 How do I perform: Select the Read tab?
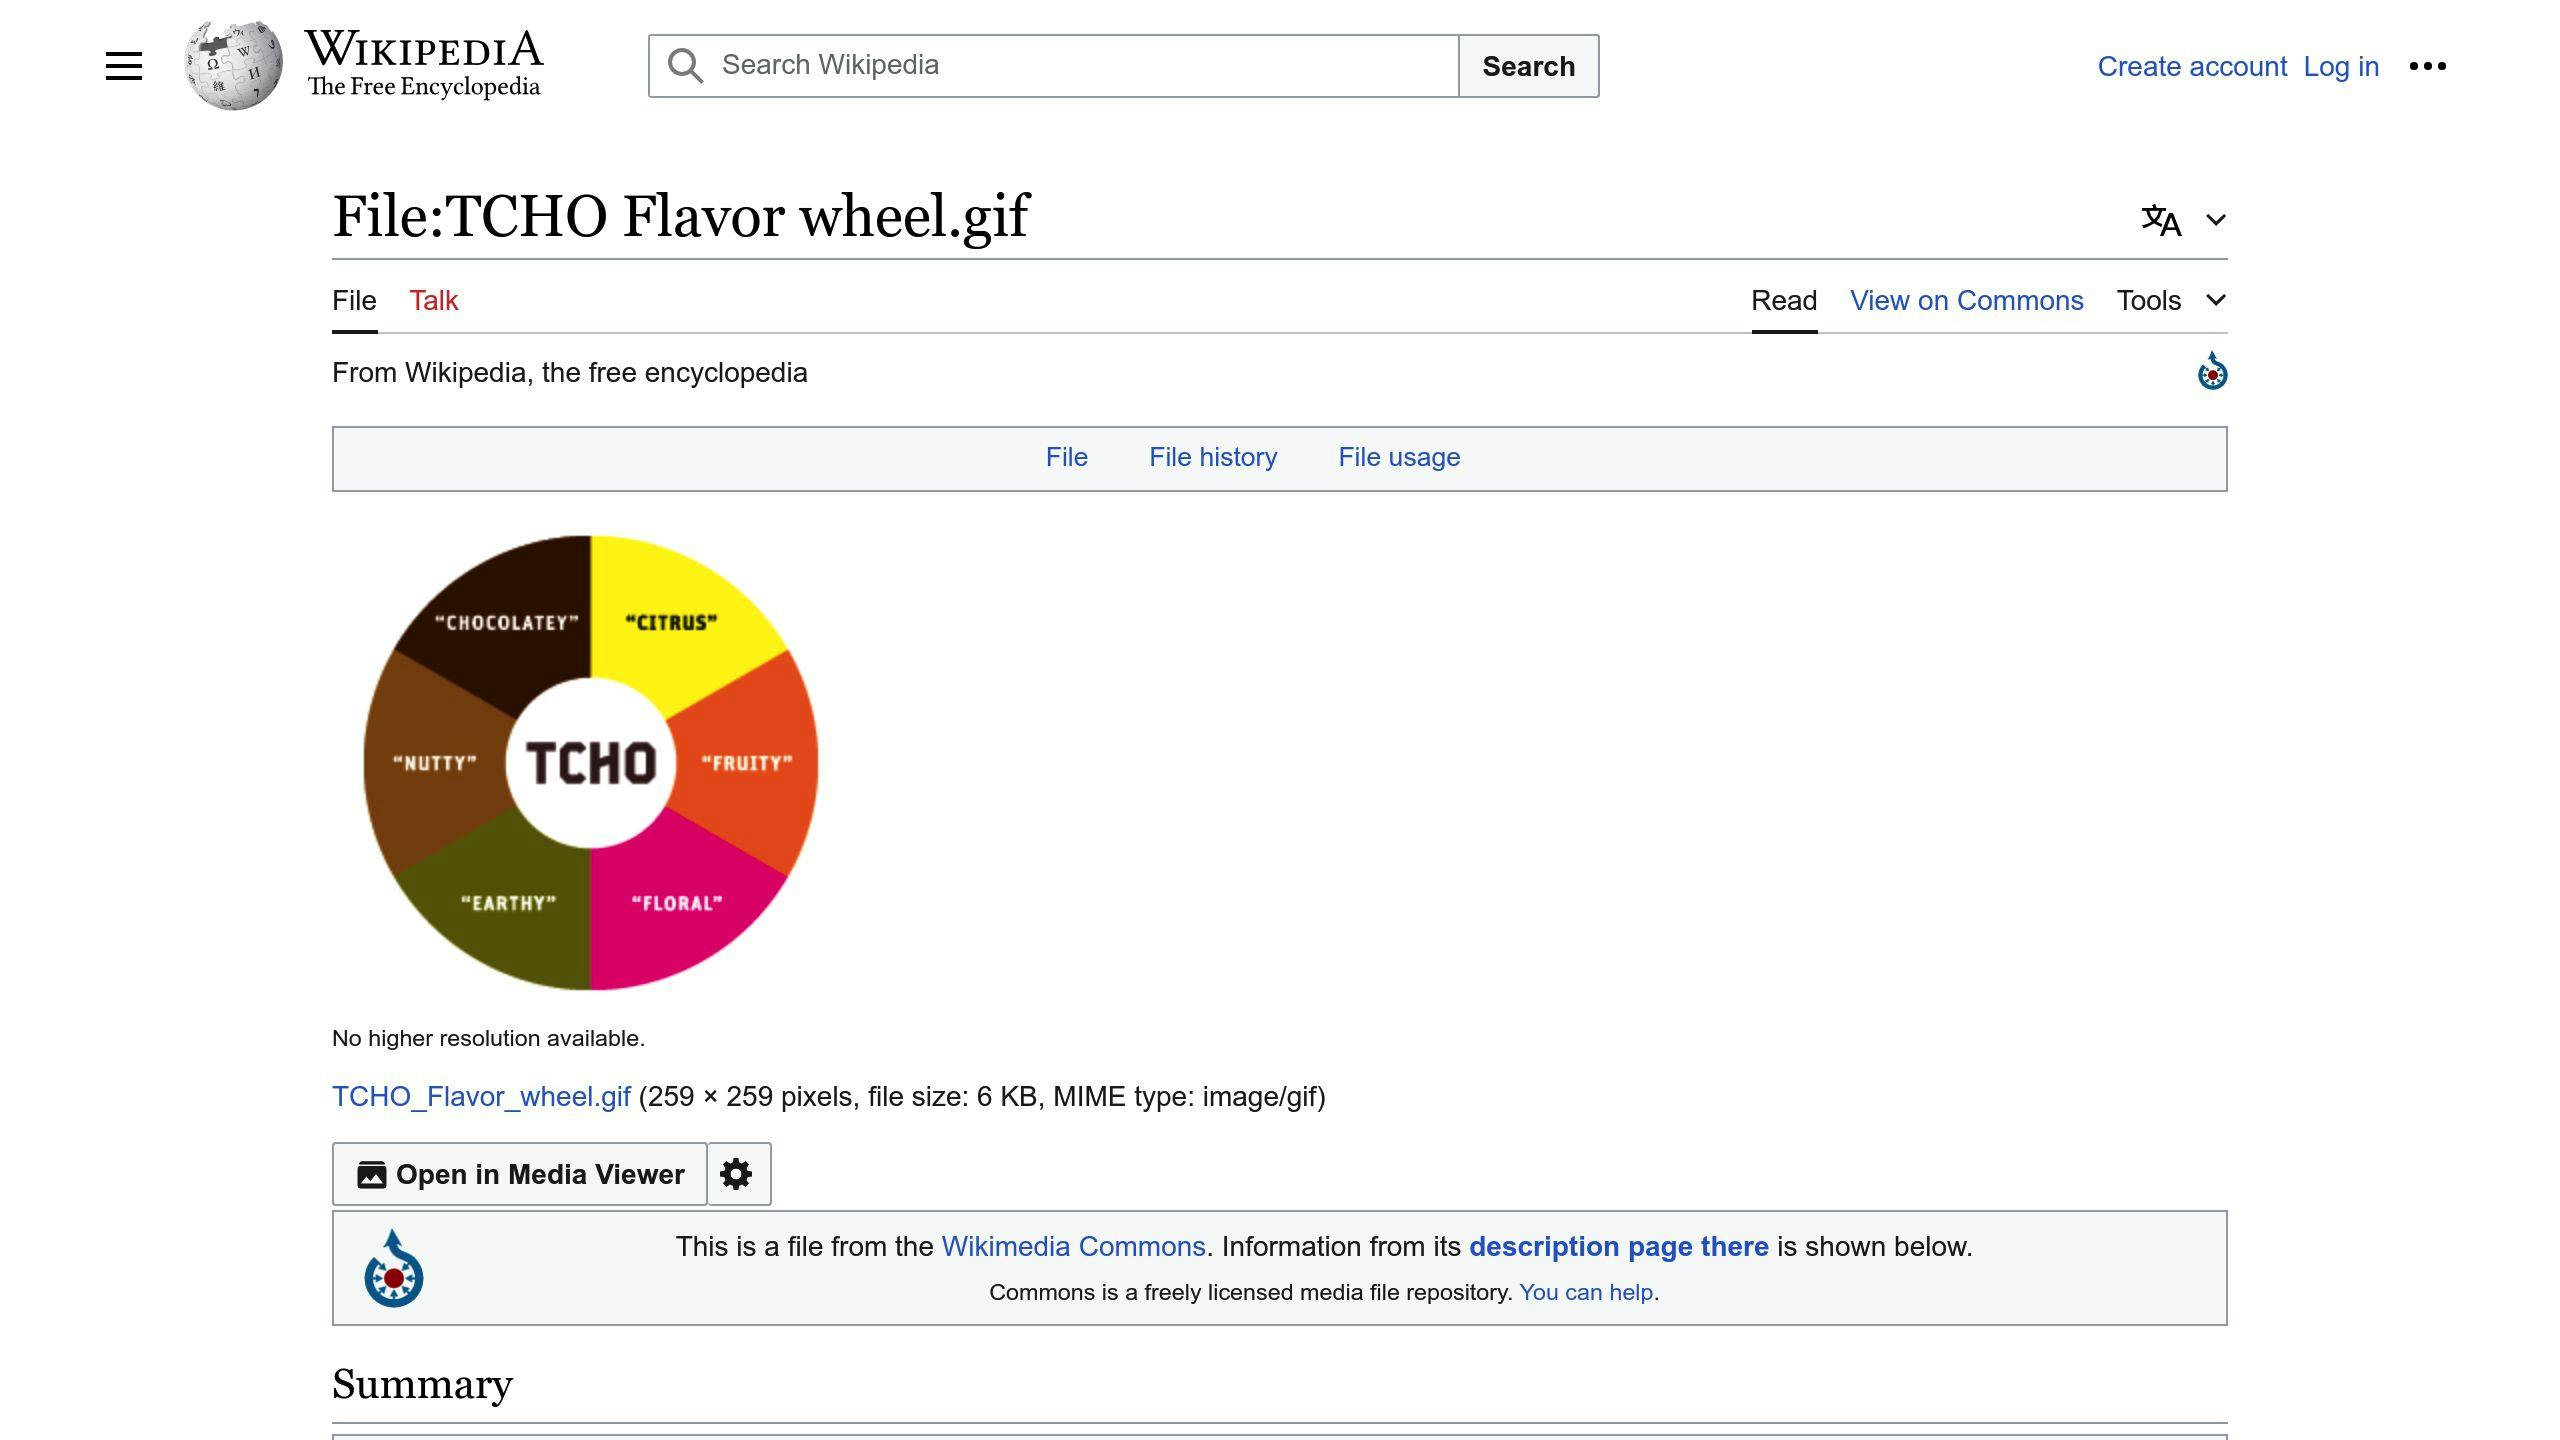point(1784,301)
